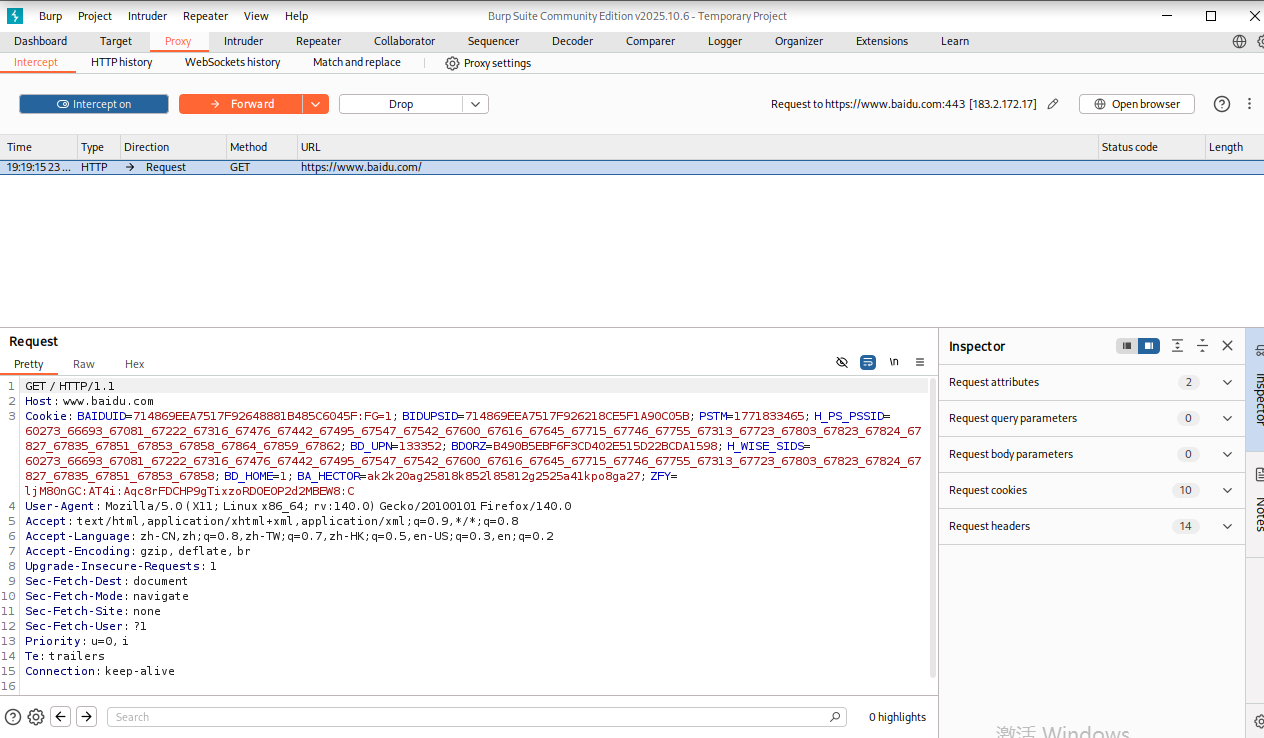Open the Match and replace sub-tab
Screen dimensions: 1264x738
pyautogui.click(x=356, y=62)
